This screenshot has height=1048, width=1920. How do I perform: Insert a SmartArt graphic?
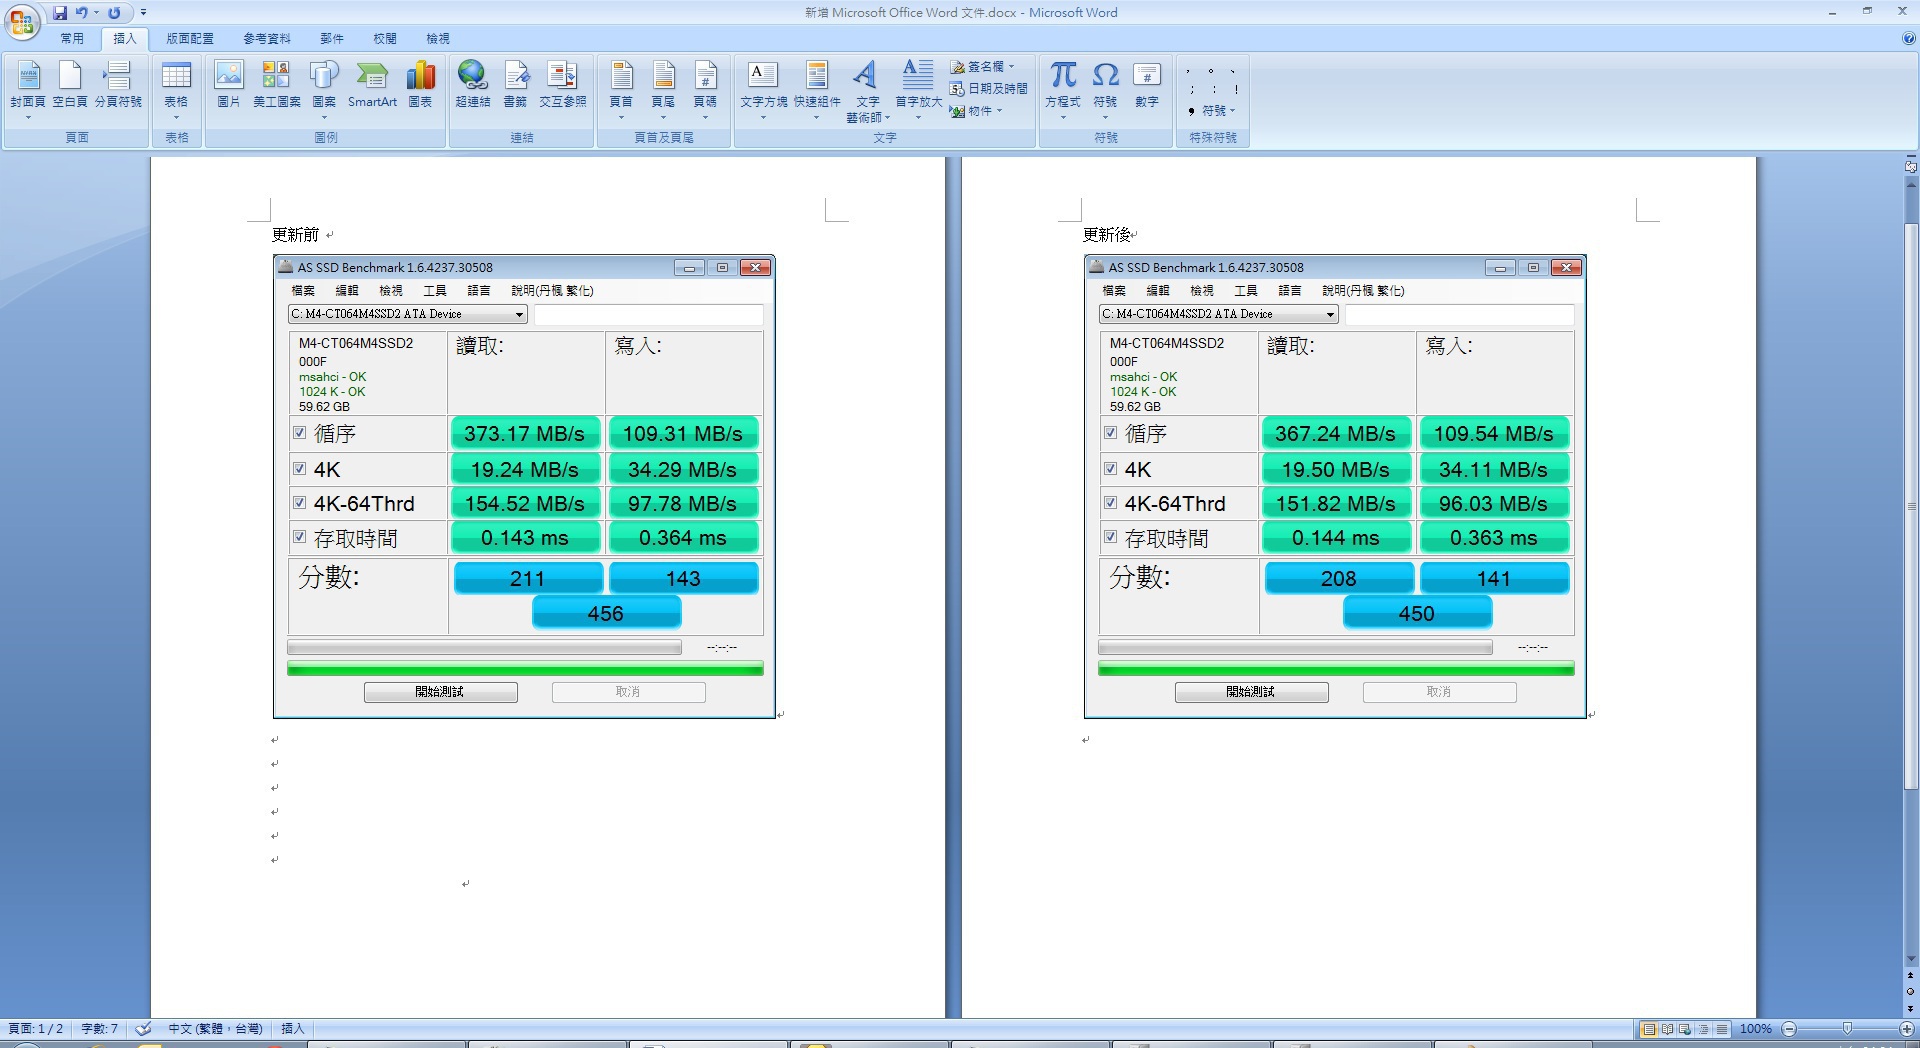coord(372,85)
